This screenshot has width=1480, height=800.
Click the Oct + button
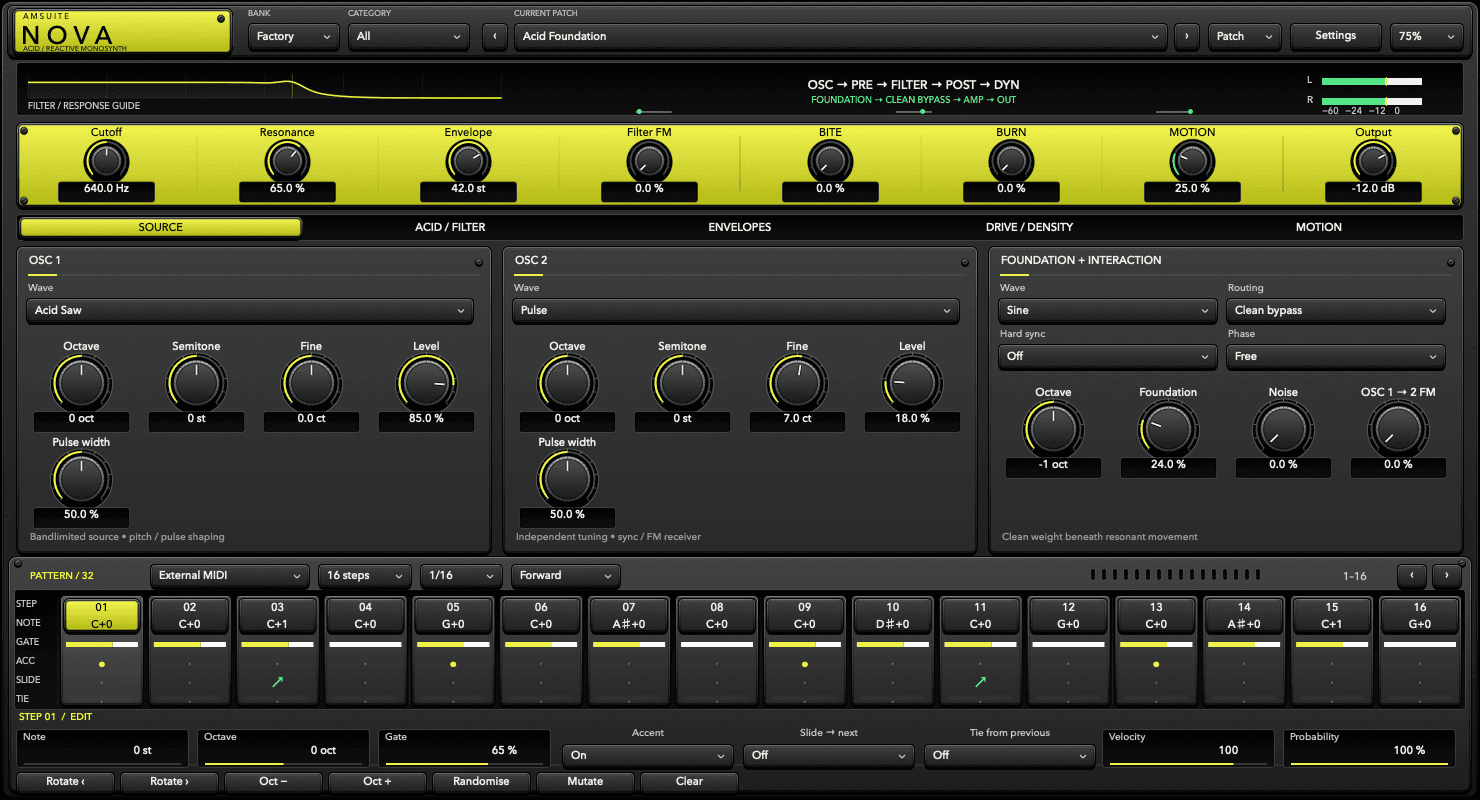[377, 781]
